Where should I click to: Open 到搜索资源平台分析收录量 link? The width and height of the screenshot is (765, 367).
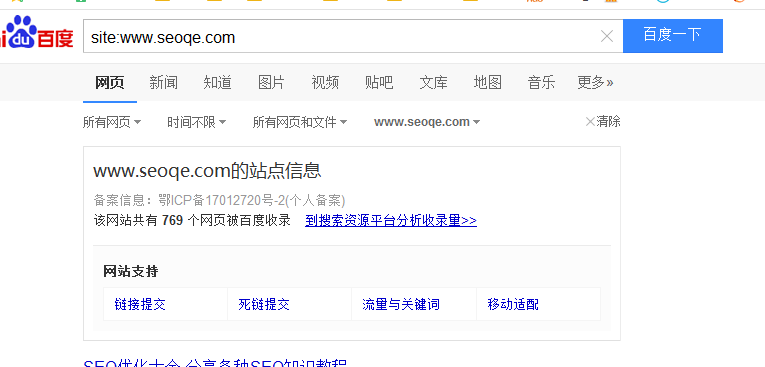point(391,221)
